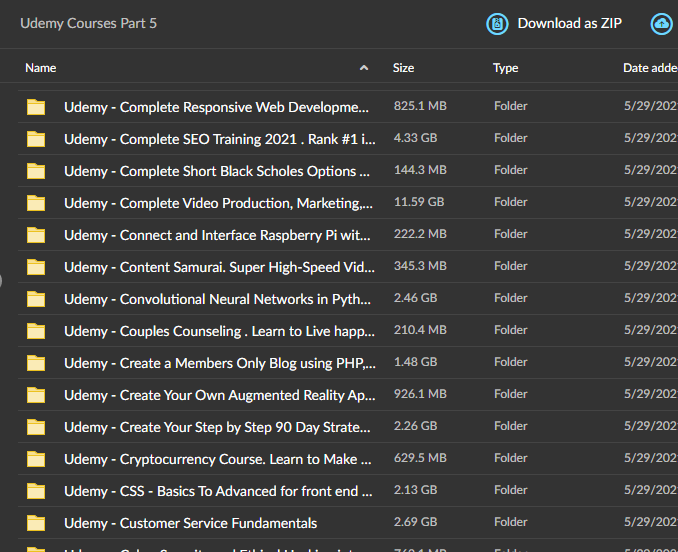This screenshot has height=552, width=678.
Task: Click the Couples Counseling folder icon
Action: tap(36, 331)
